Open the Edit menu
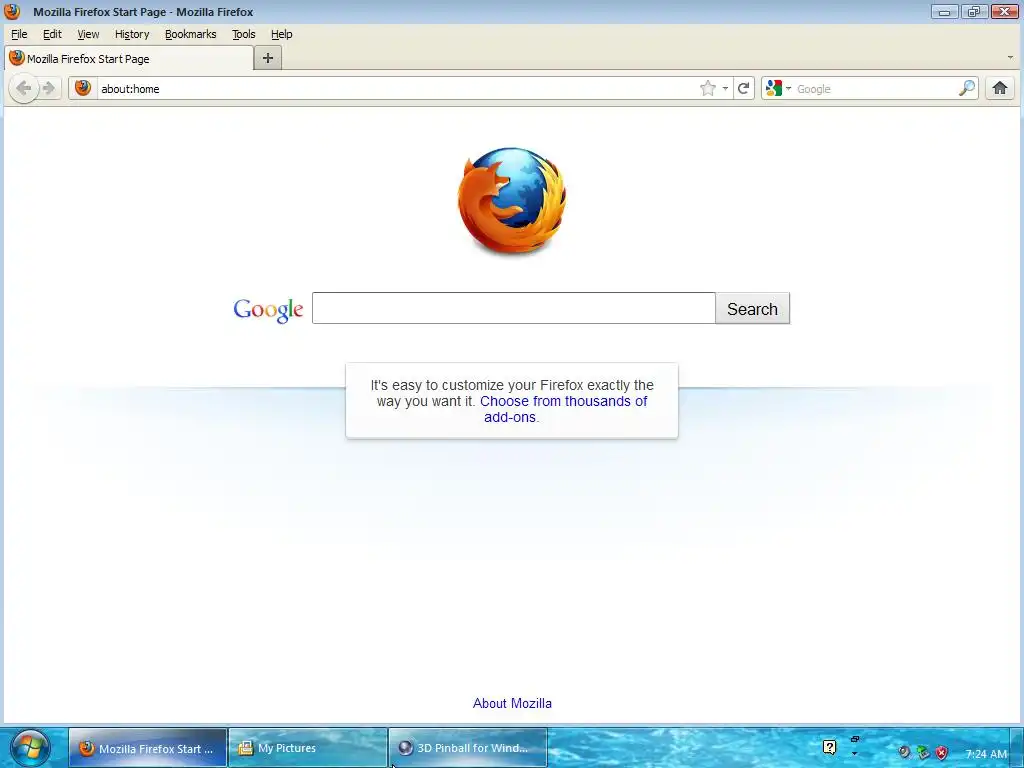Screen dimensions: 1024x768 point(52,34)
